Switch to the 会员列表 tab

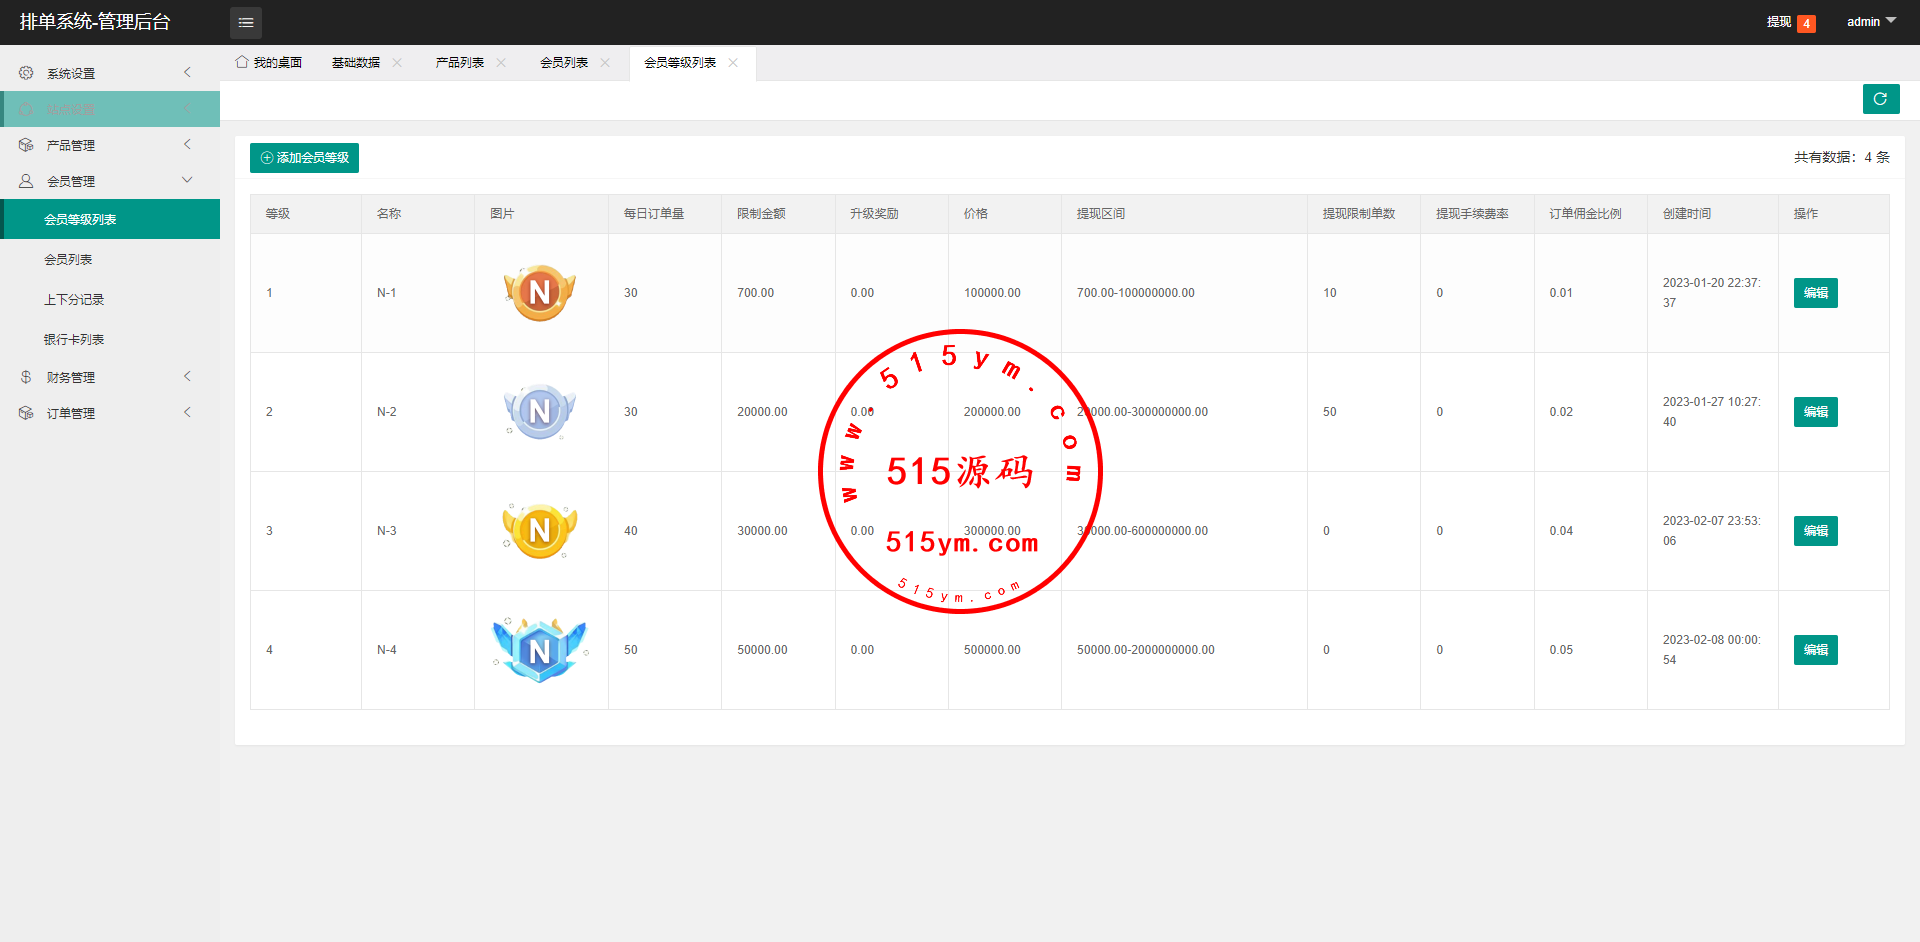coord(564,63)
